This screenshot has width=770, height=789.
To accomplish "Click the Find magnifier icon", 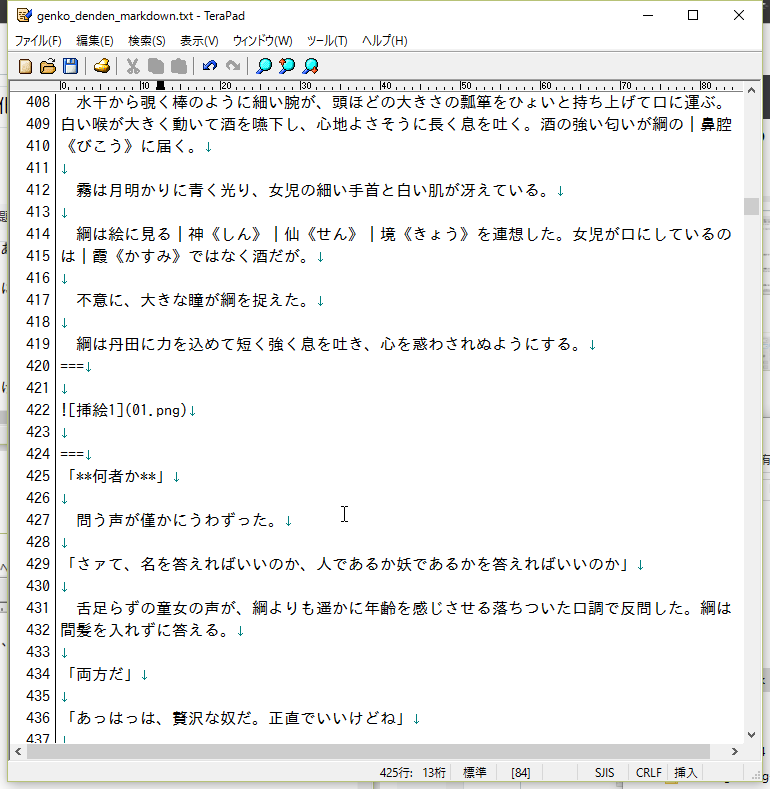I will tap(264, 66).
